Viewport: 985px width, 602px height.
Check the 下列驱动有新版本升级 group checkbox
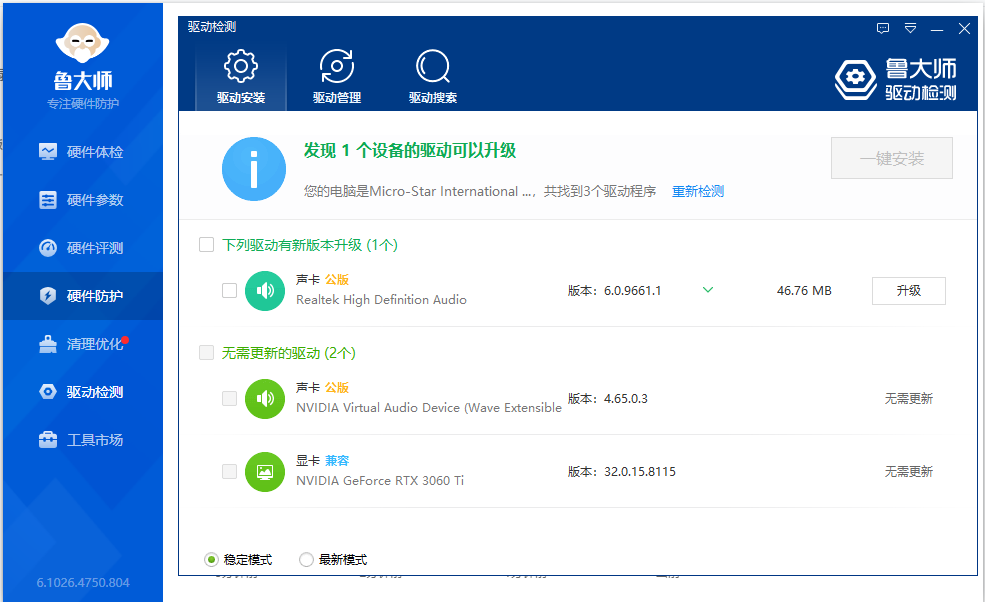point(207,244)
